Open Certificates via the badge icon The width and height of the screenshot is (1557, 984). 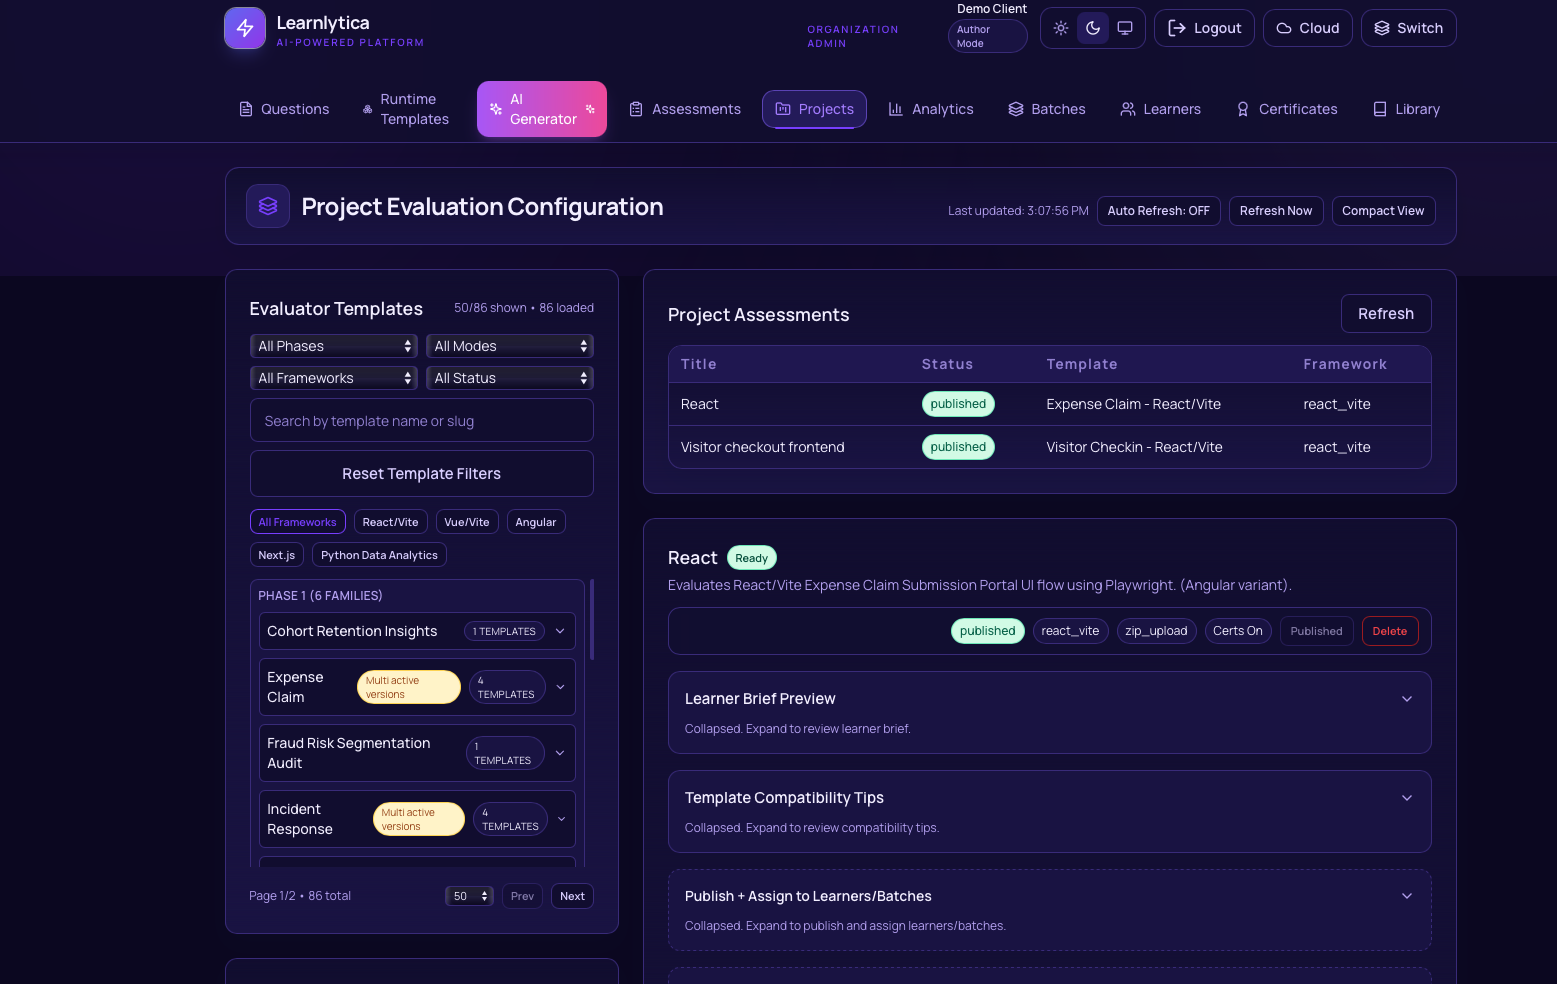(x=1242, y=109)
